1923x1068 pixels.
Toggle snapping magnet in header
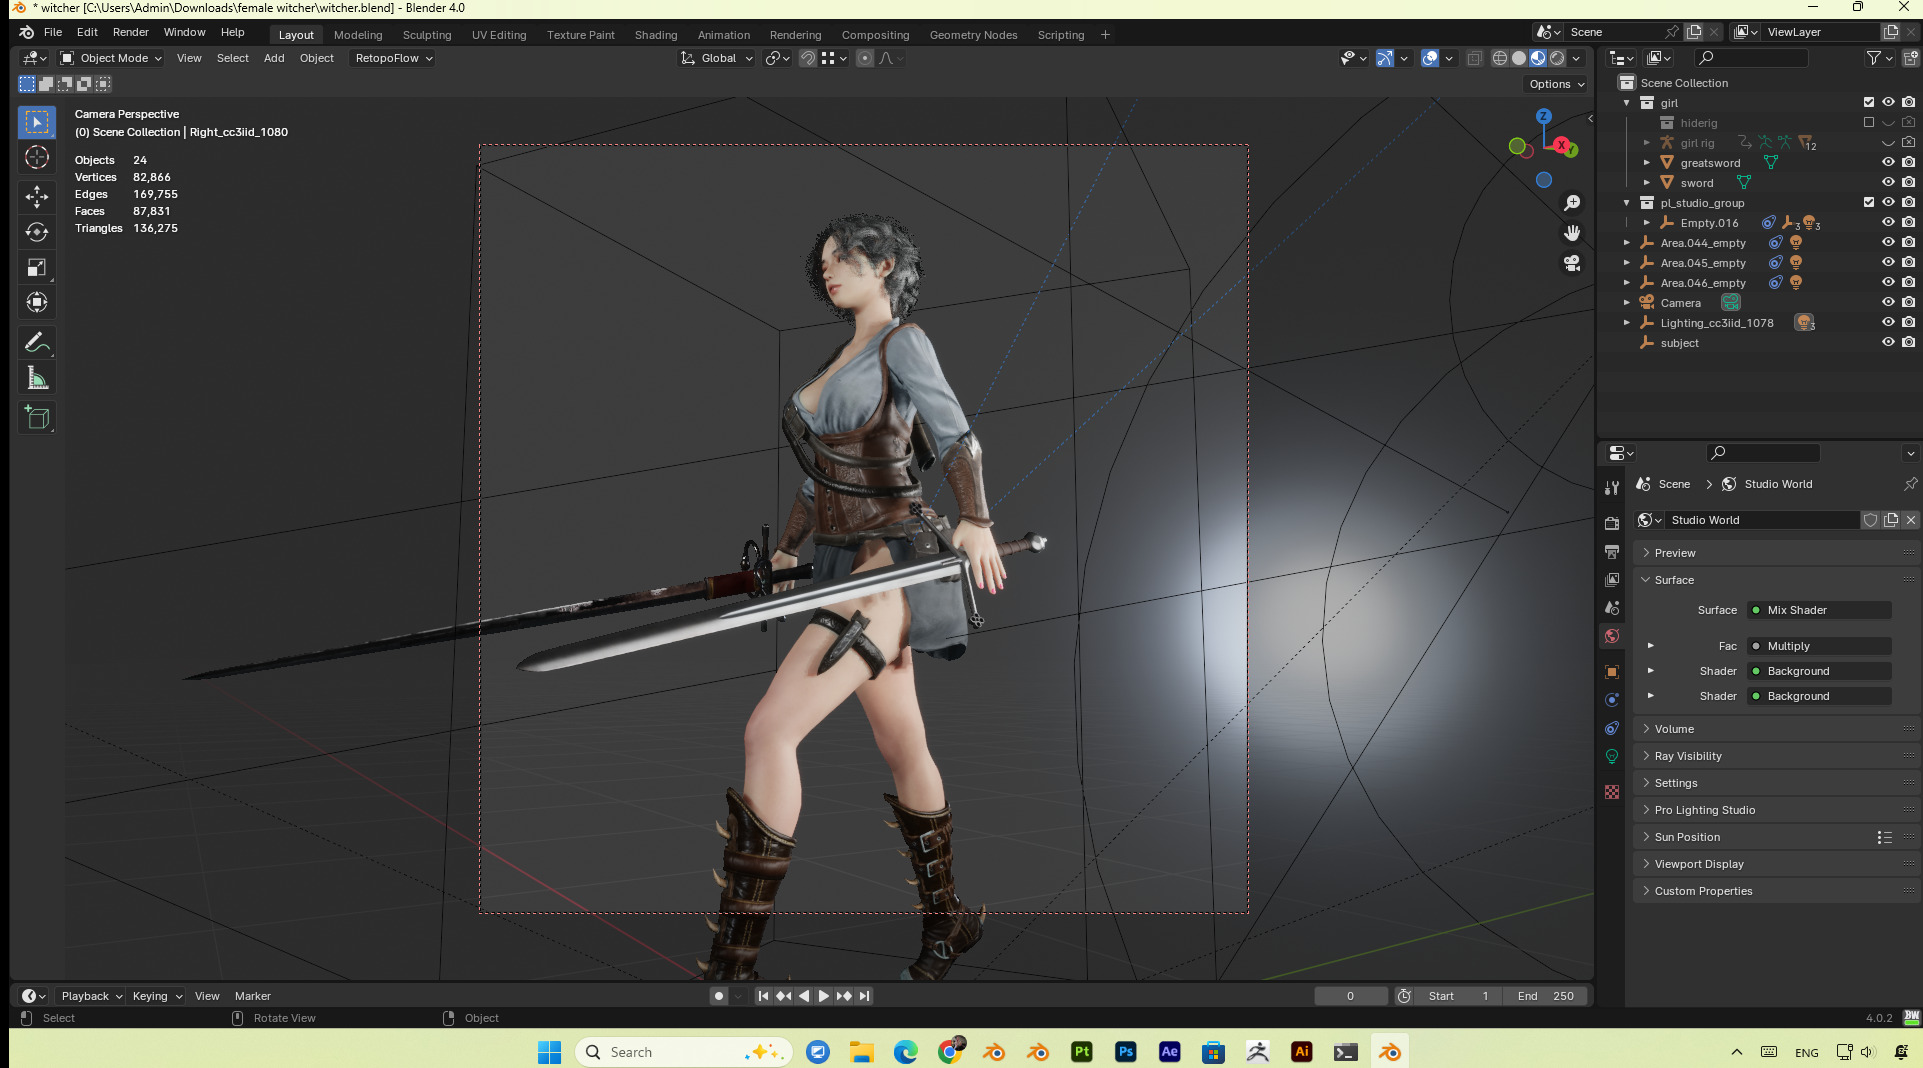click(x=807, y=58)
